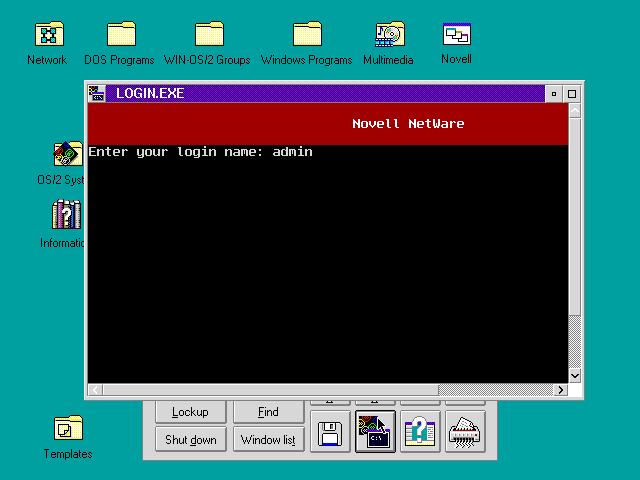Click the Shut down button

[x=190, y=439]
